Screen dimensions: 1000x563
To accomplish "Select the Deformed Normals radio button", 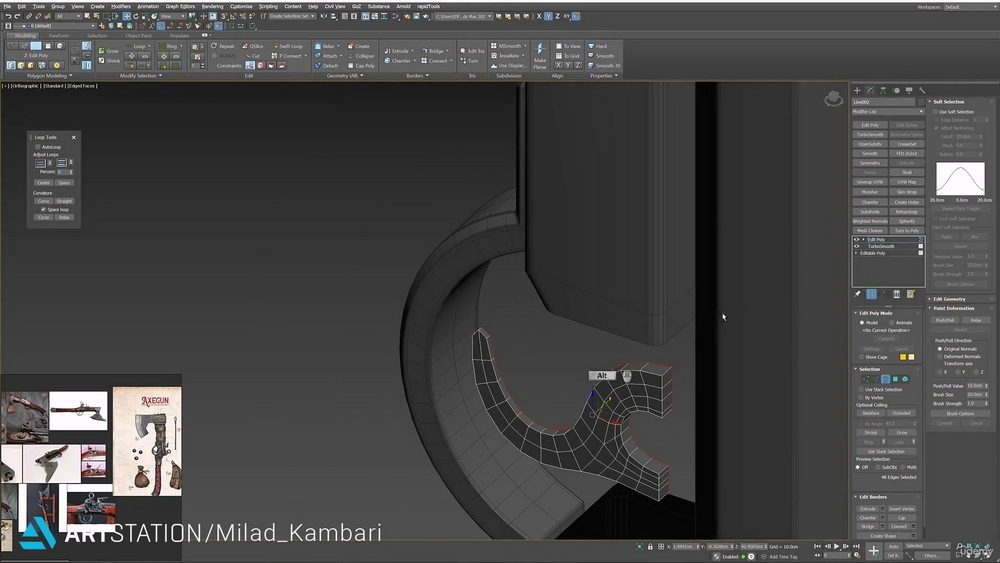I will pyautogui.click(x=939, y=356).
